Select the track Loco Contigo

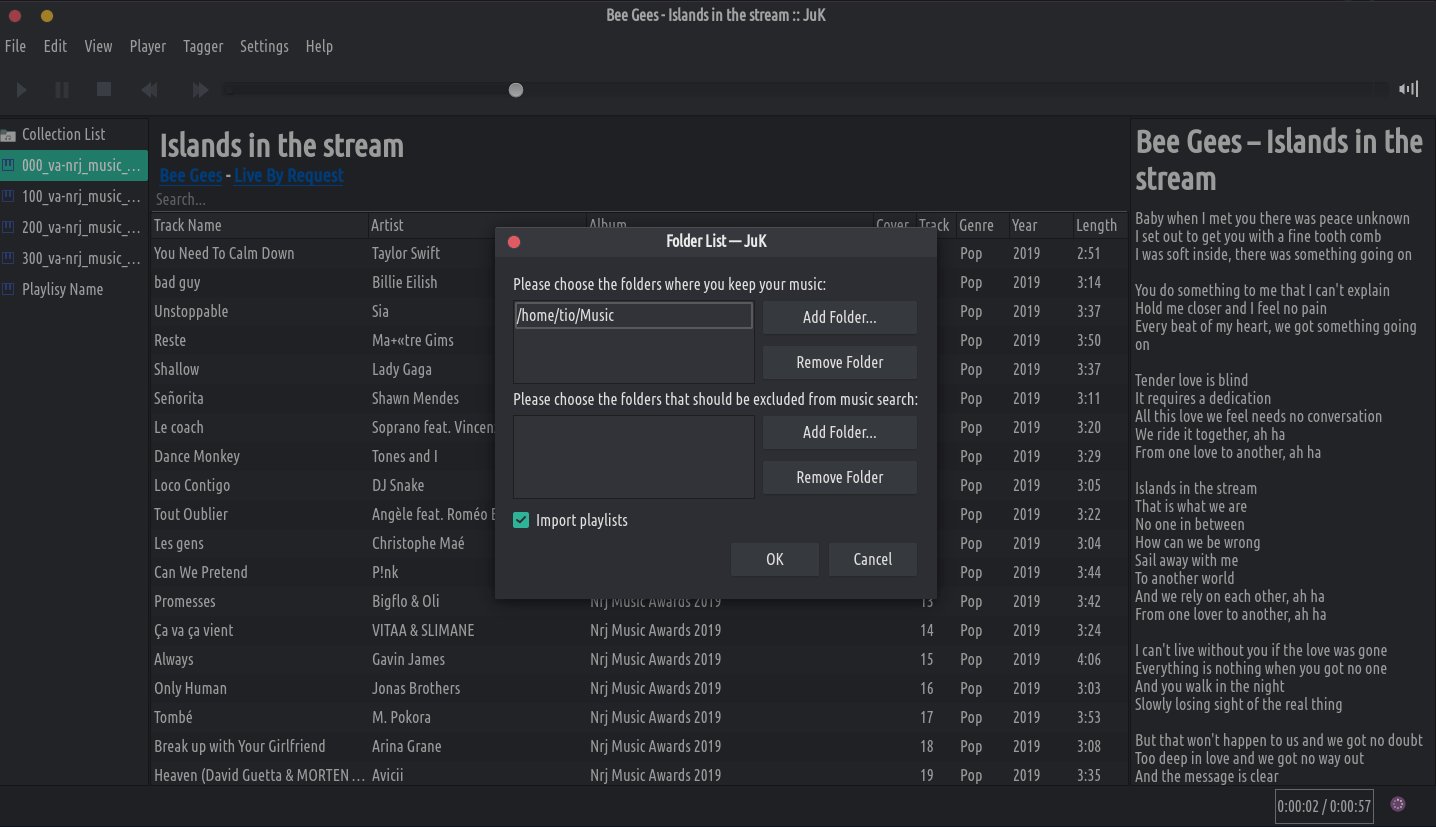coord(192,485)
